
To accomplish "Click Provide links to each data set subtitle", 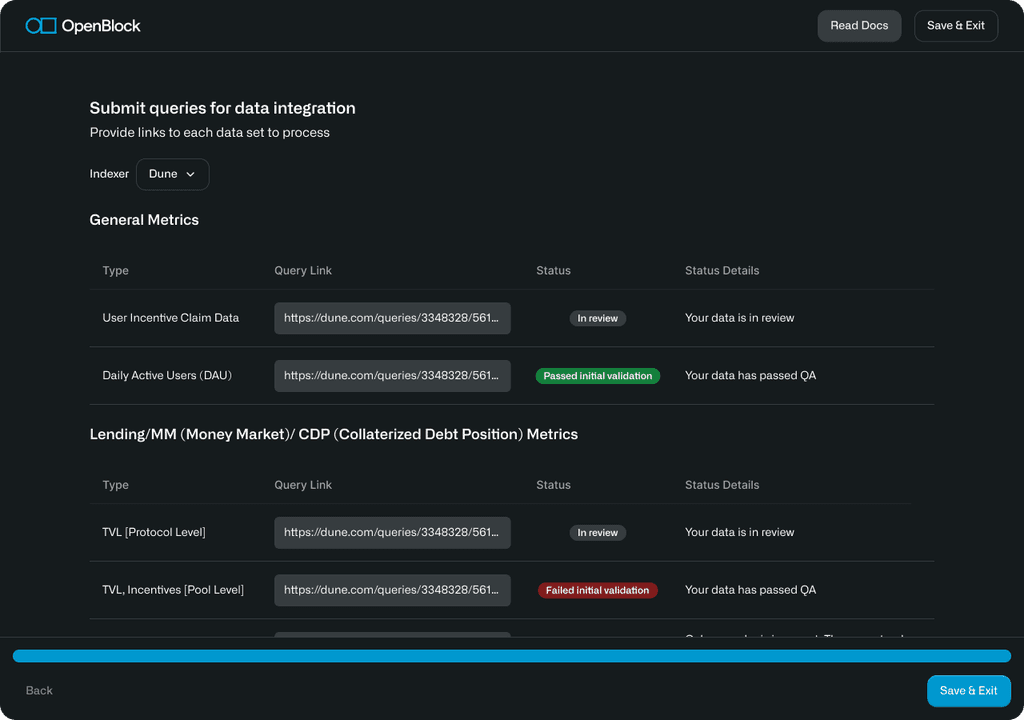I will pyautogui.click(x=210, y=132).
